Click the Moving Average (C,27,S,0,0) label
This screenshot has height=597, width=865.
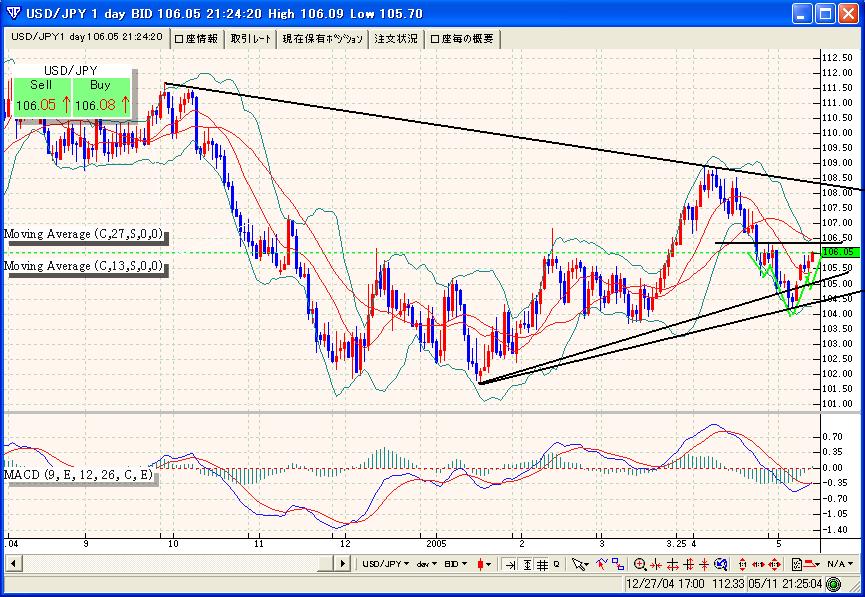pyautogui.click(x=84, y=234)
